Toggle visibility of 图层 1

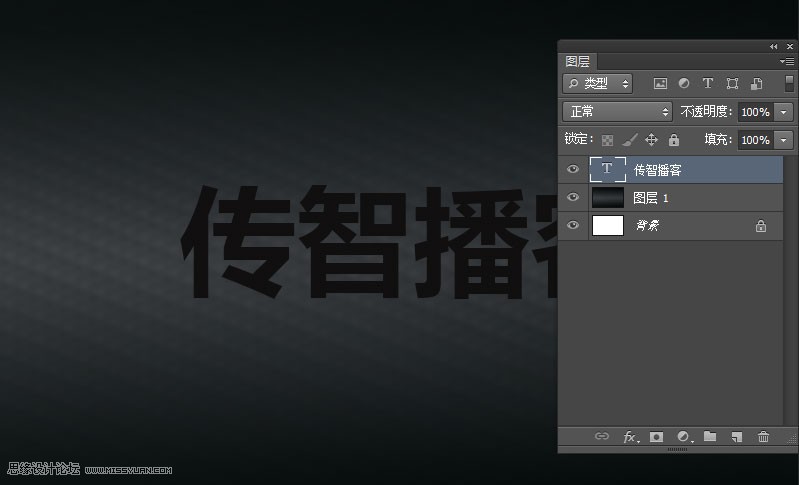point(573,198)
